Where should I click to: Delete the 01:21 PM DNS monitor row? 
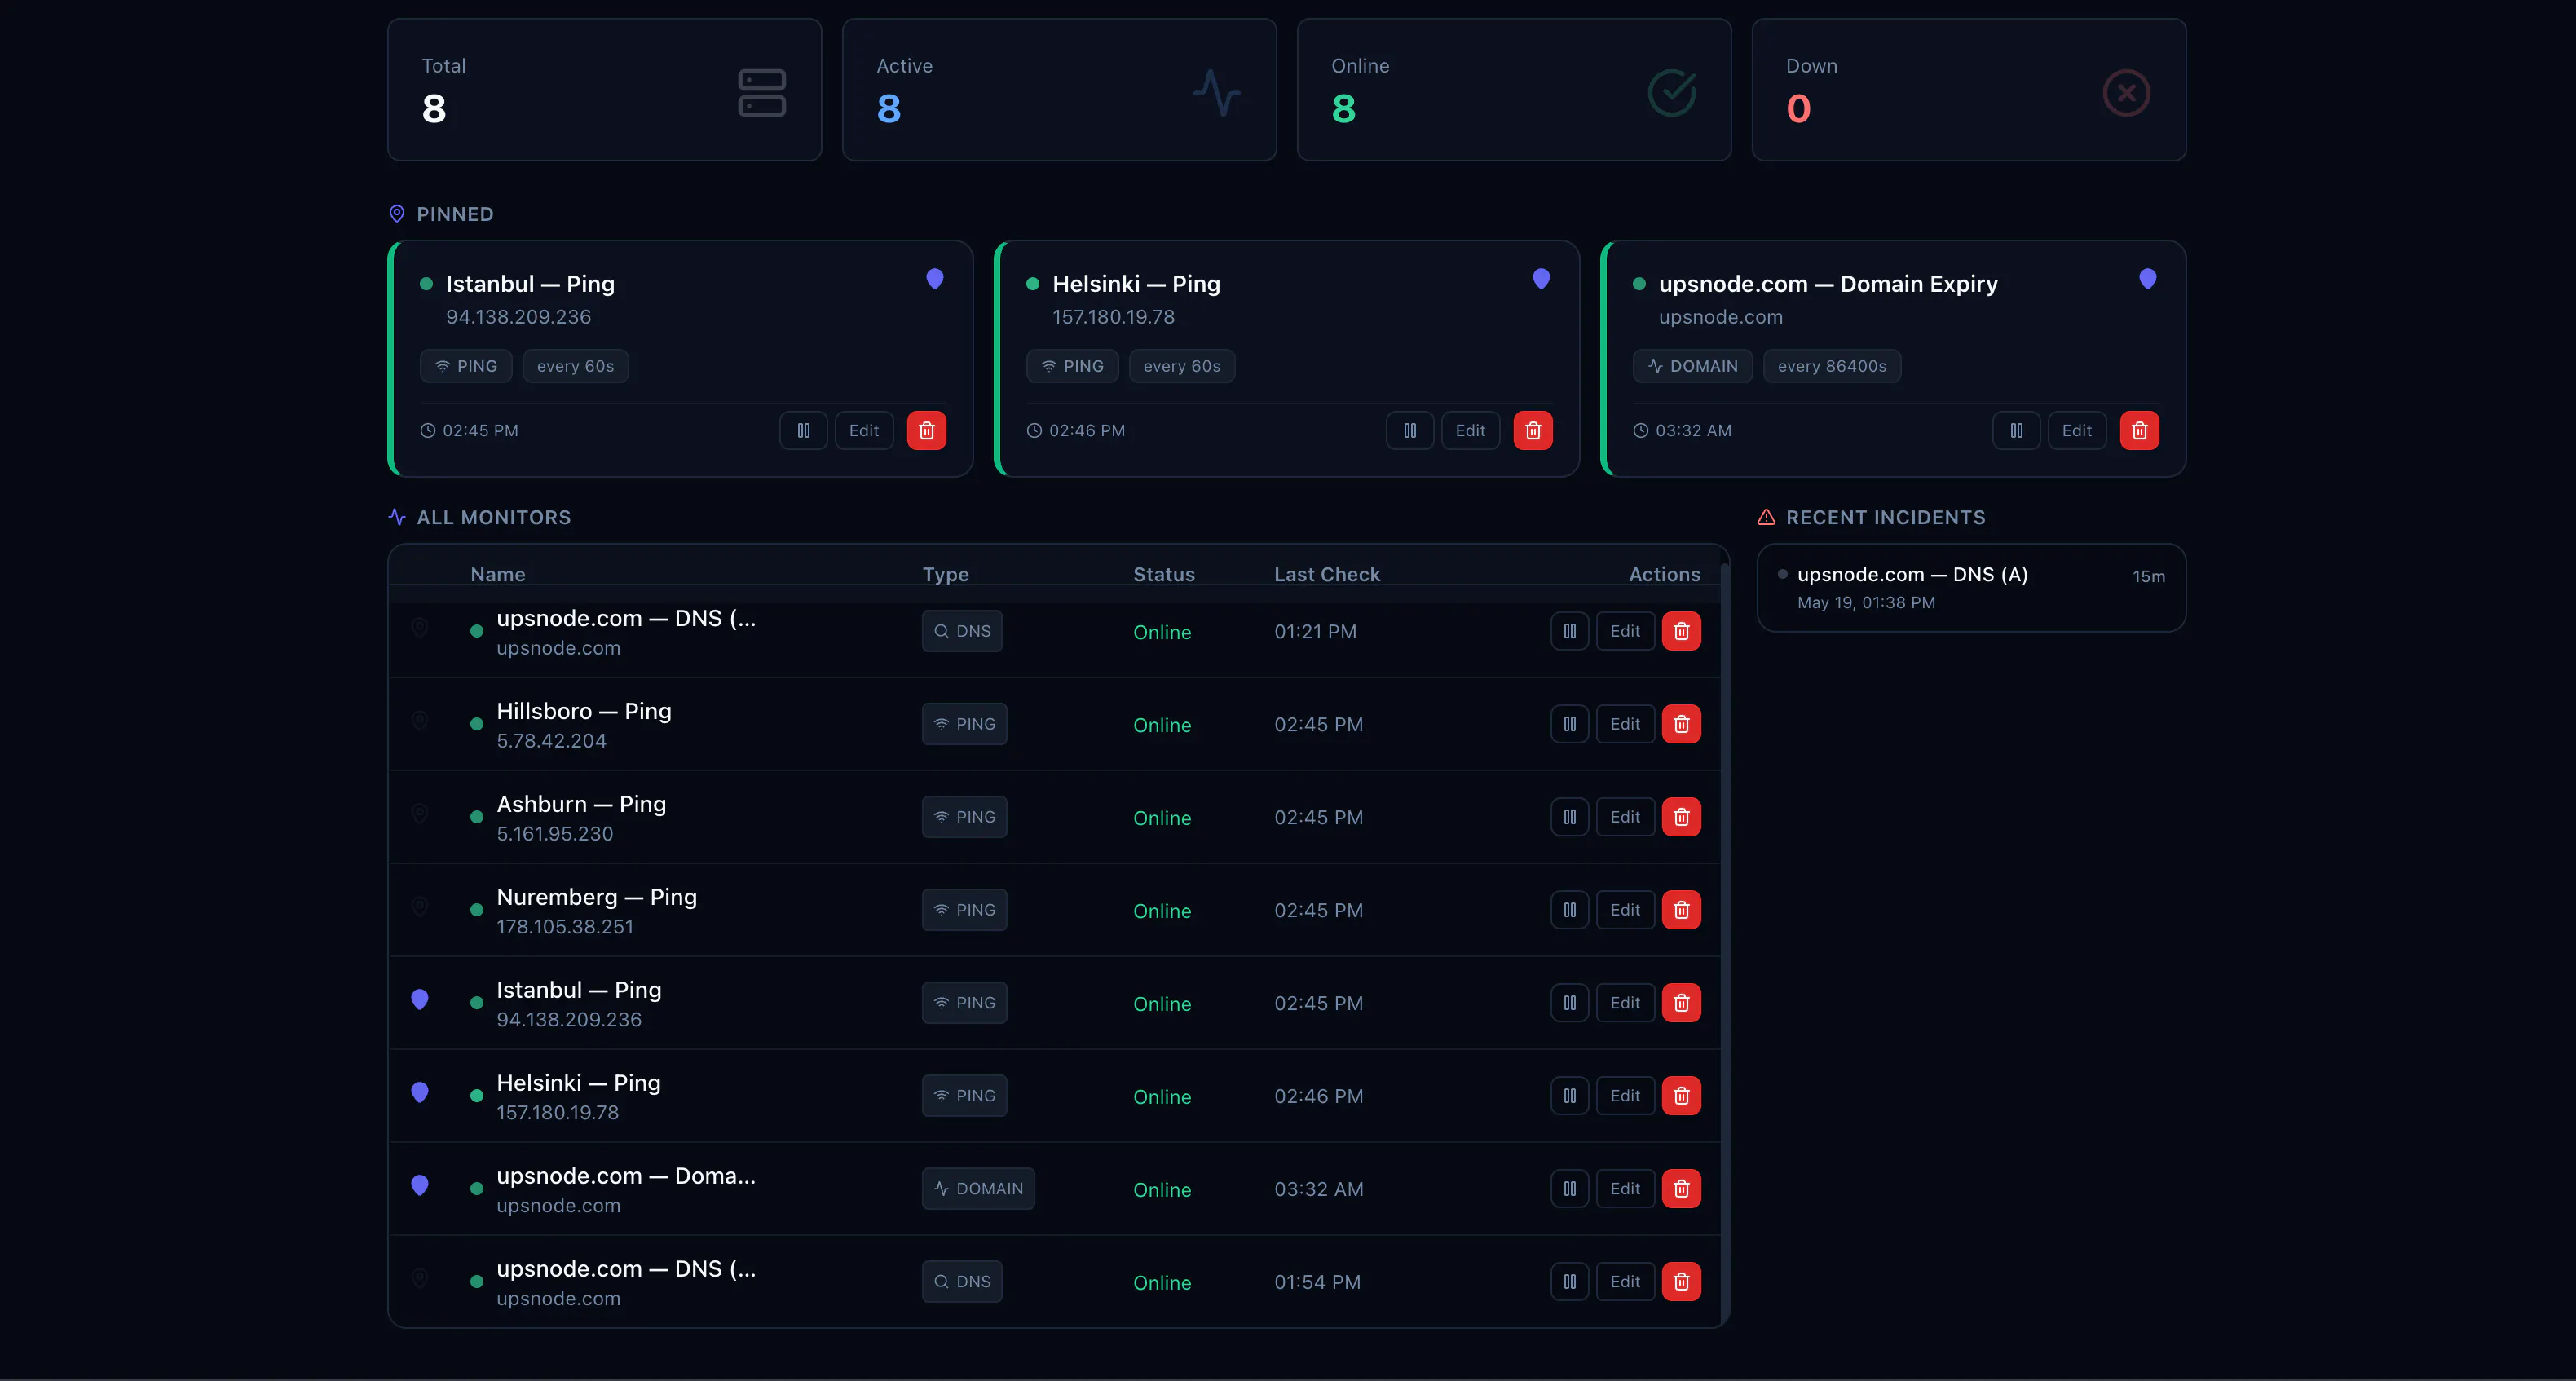point(1681,631)
